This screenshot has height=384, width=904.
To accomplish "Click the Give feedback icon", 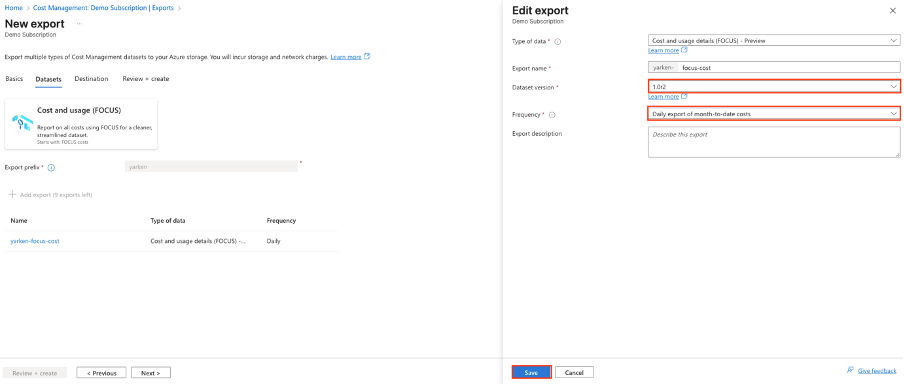I will click(850, 370).
